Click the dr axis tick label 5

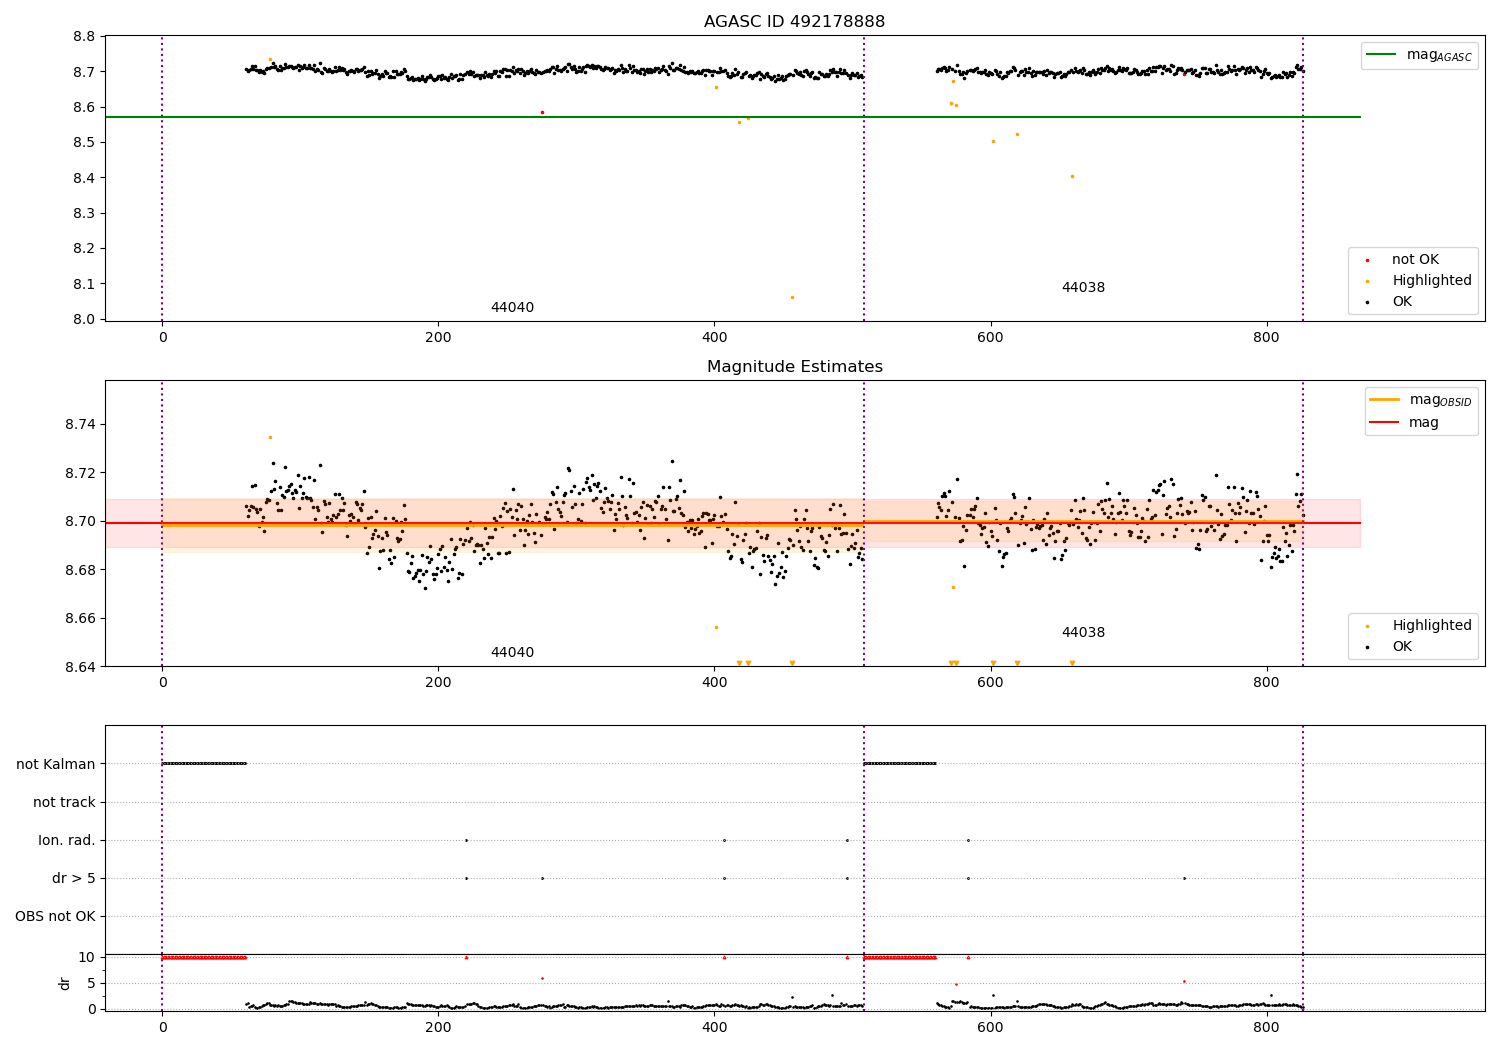[91, 984]
